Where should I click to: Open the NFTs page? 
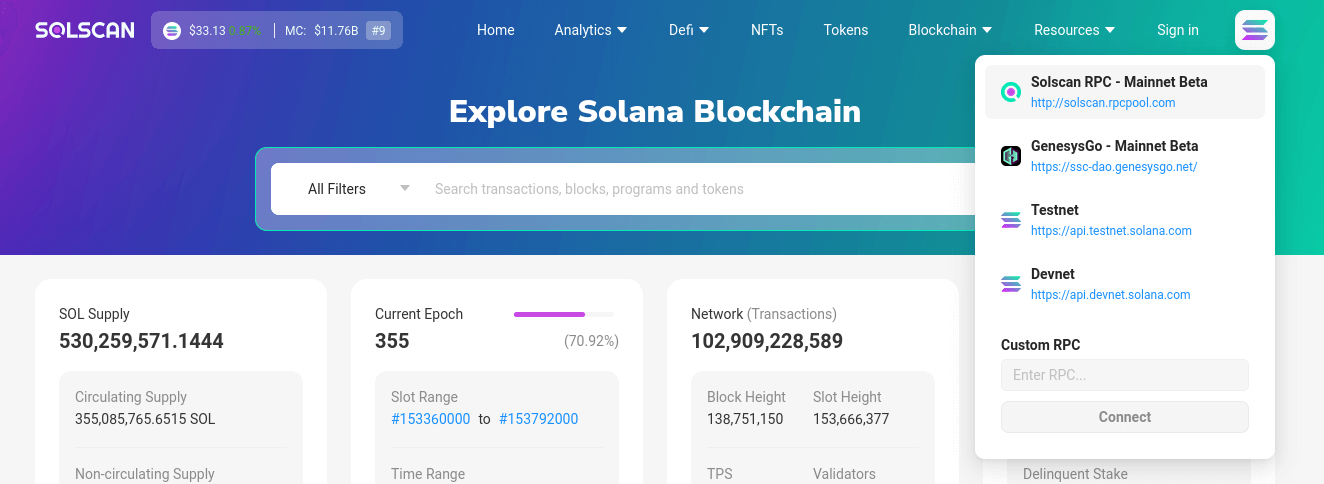tap(767, 30)
